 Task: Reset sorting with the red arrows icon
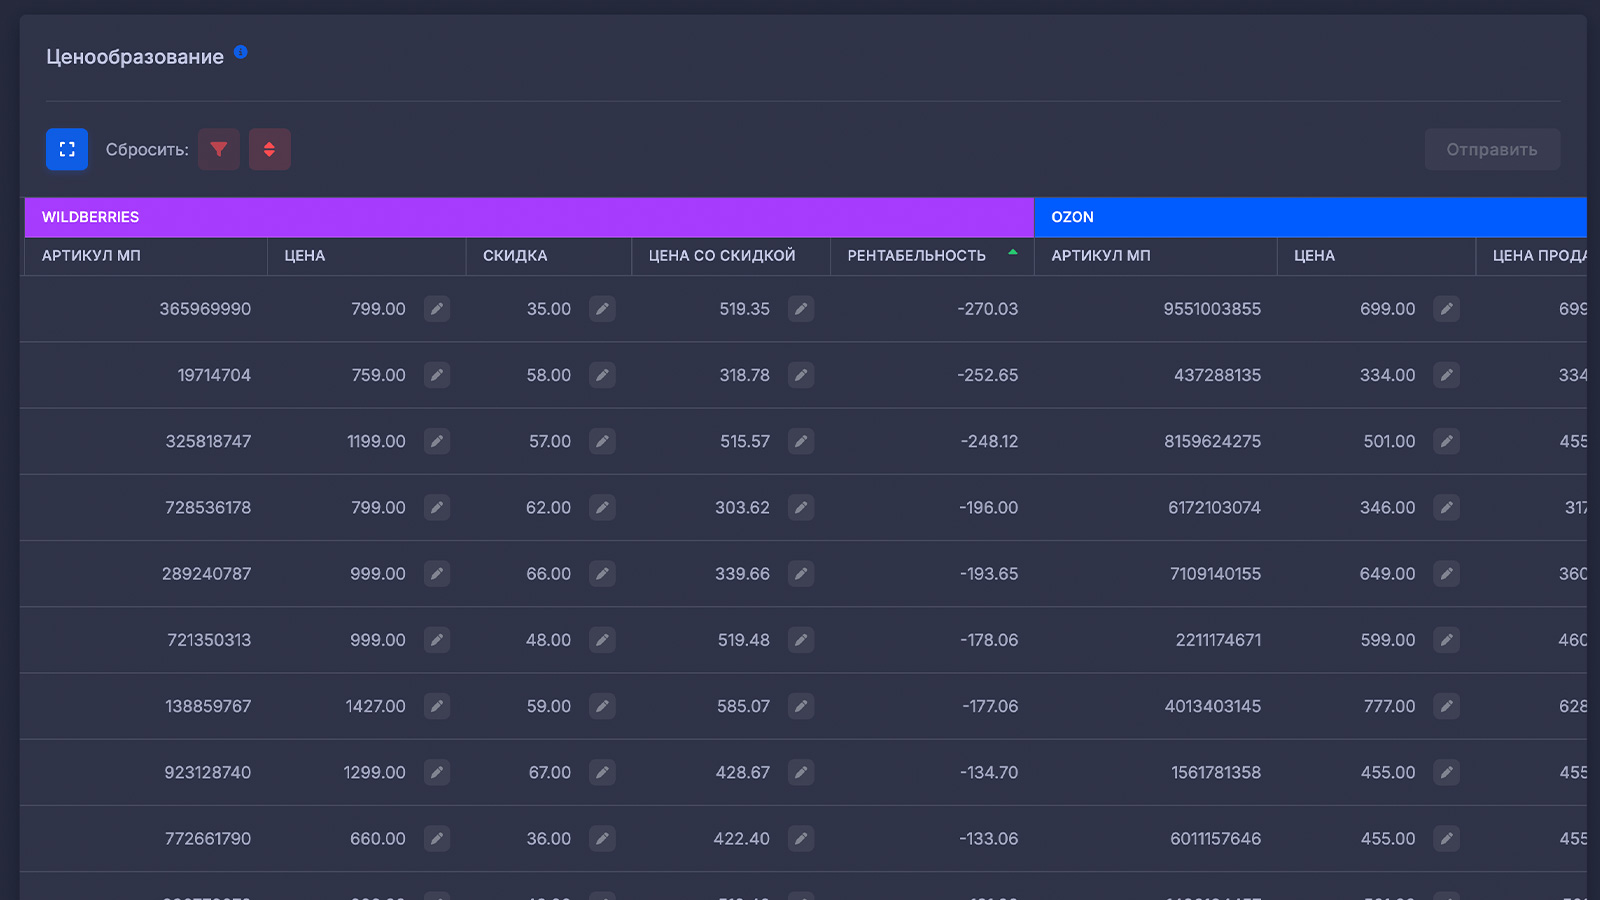coord(270,149)
